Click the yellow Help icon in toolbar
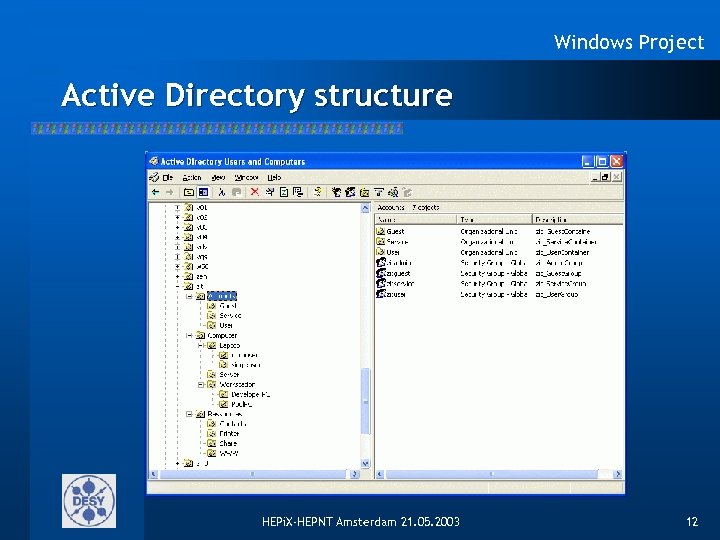 click(317, 192)
